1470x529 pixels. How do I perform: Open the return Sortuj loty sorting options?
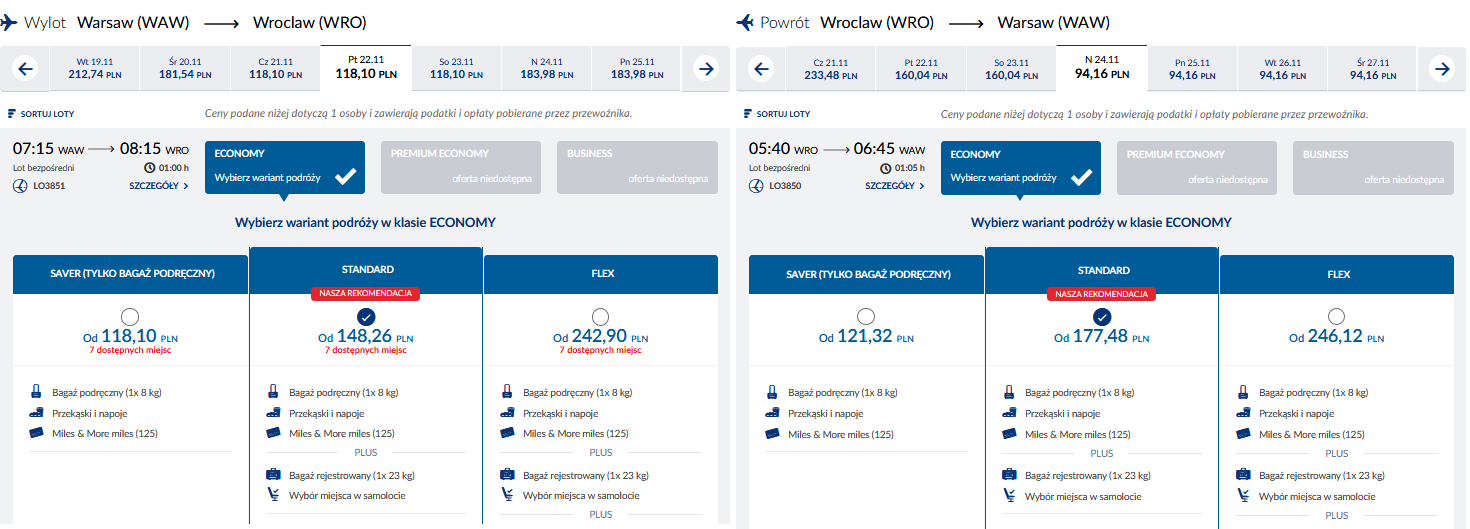click(x=777, y=114)
